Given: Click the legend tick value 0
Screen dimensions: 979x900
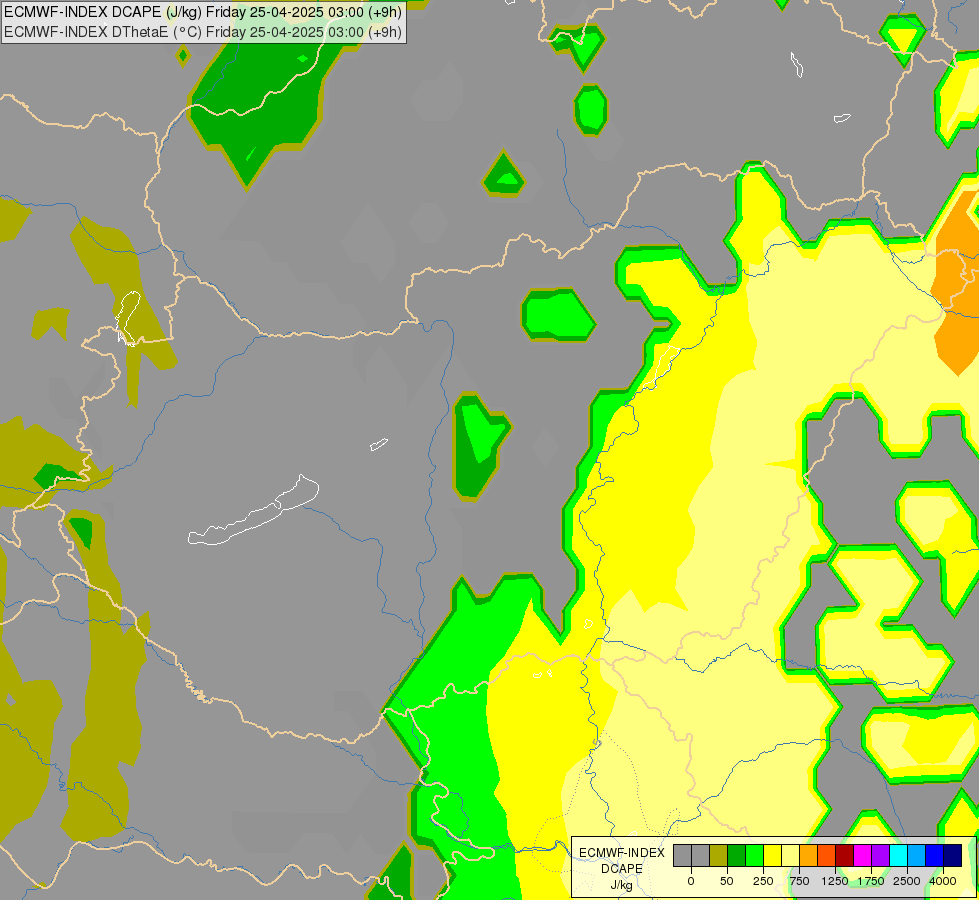Looking at the screenshot, I should tap(691, 881).
